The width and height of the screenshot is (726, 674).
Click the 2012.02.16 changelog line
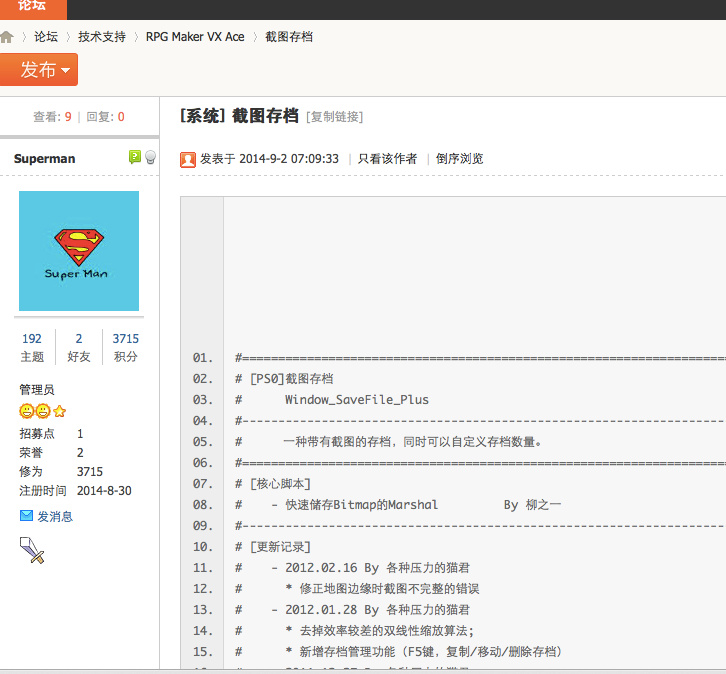(370, 568)
